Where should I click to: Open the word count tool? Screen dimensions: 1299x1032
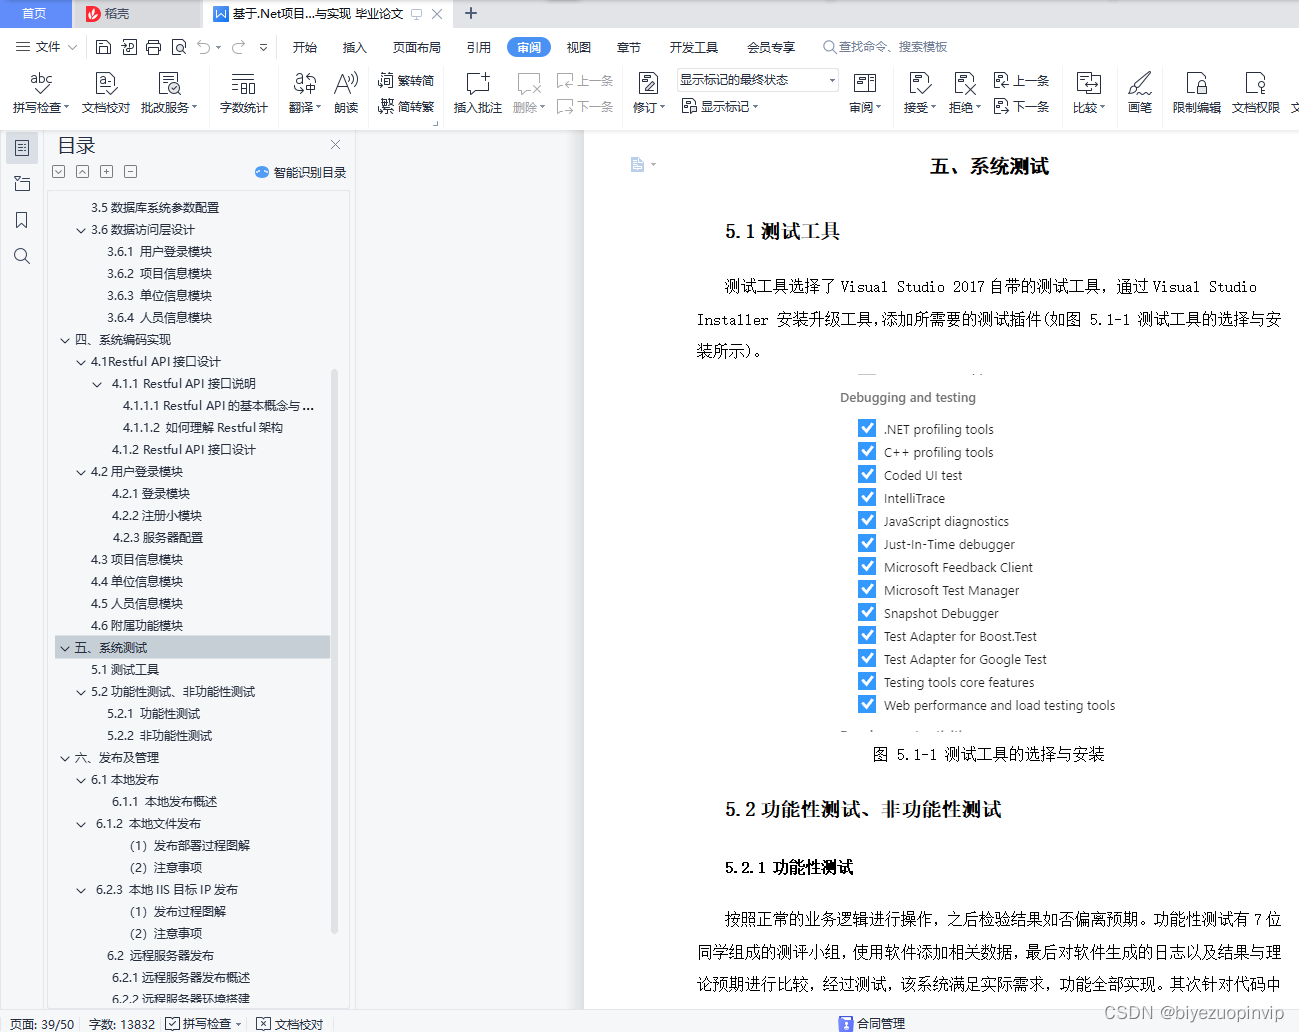243,92
